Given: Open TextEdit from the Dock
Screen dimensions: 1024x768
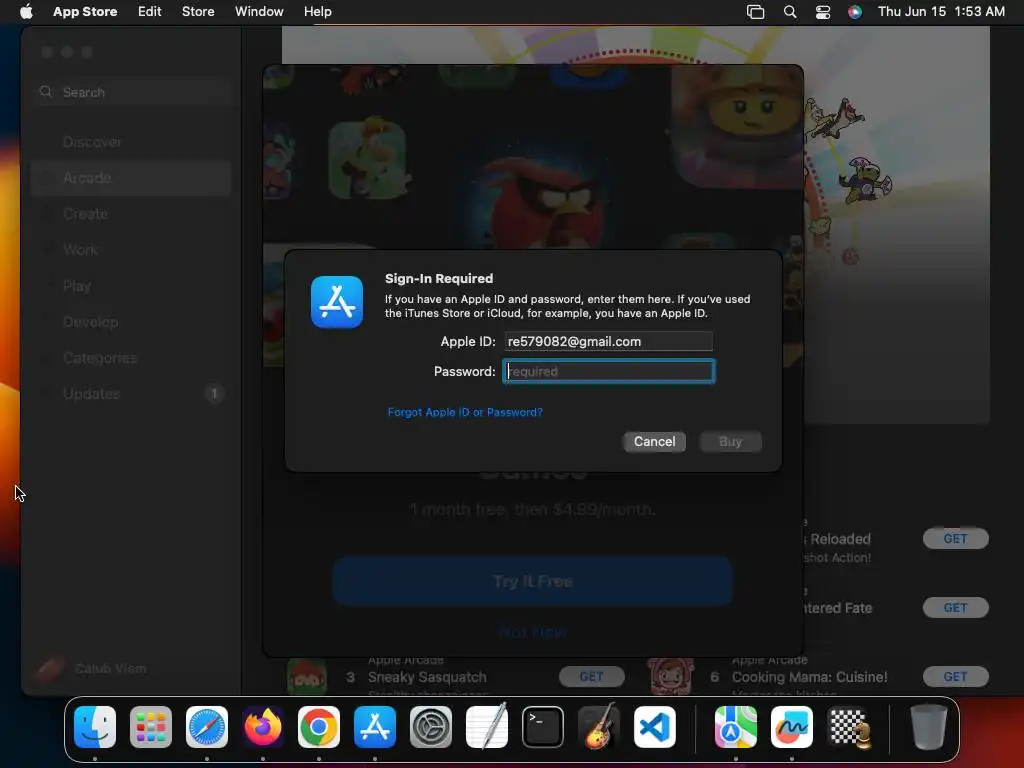Looking at the screenshot, I should (487, 727).
